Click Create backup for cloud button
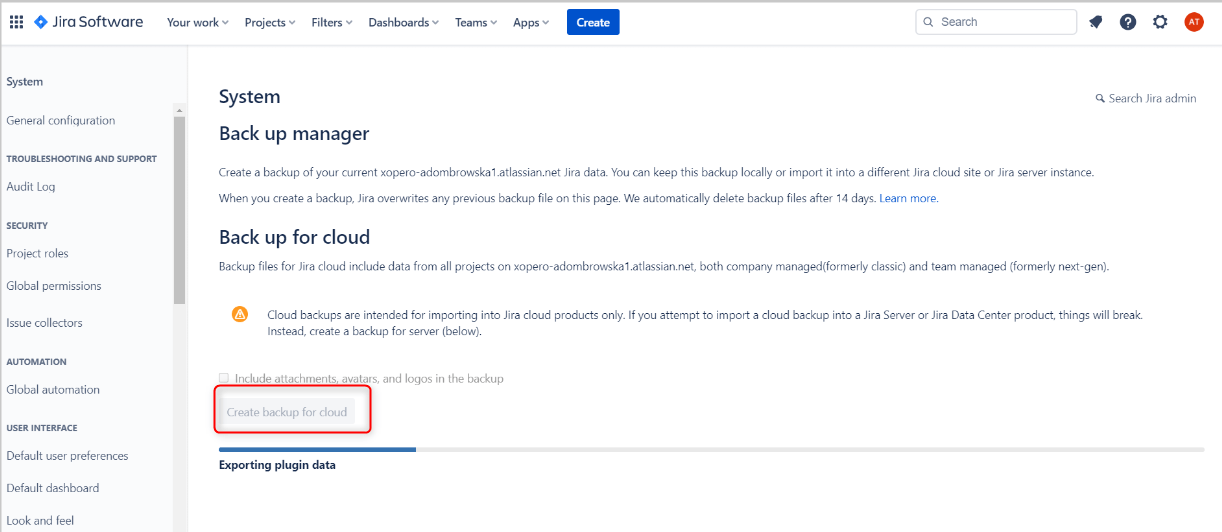 pos(287,412)
